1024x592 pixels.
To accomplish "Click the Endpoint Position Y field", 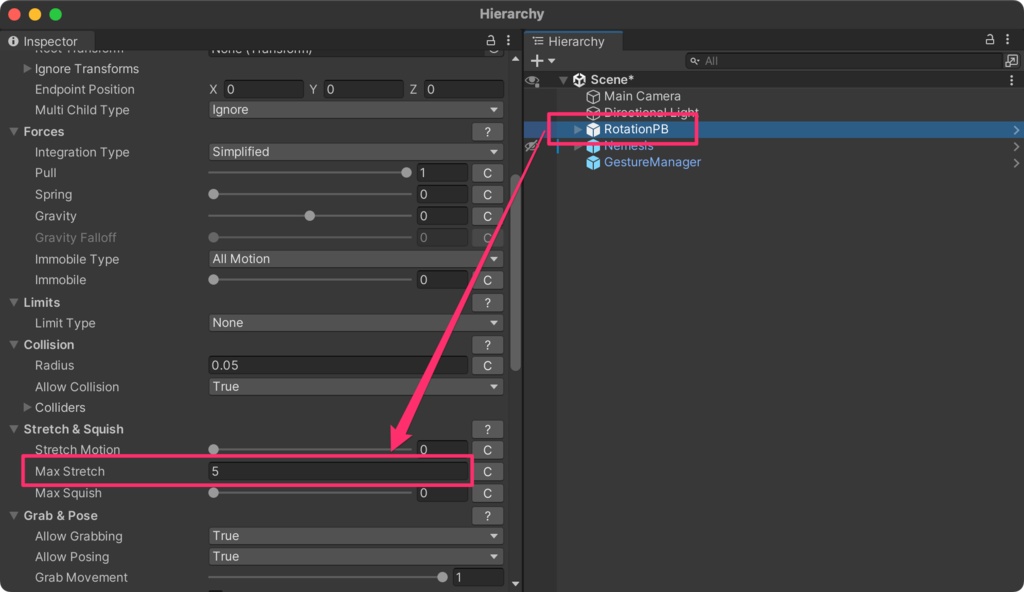I will tap(363, 89).
